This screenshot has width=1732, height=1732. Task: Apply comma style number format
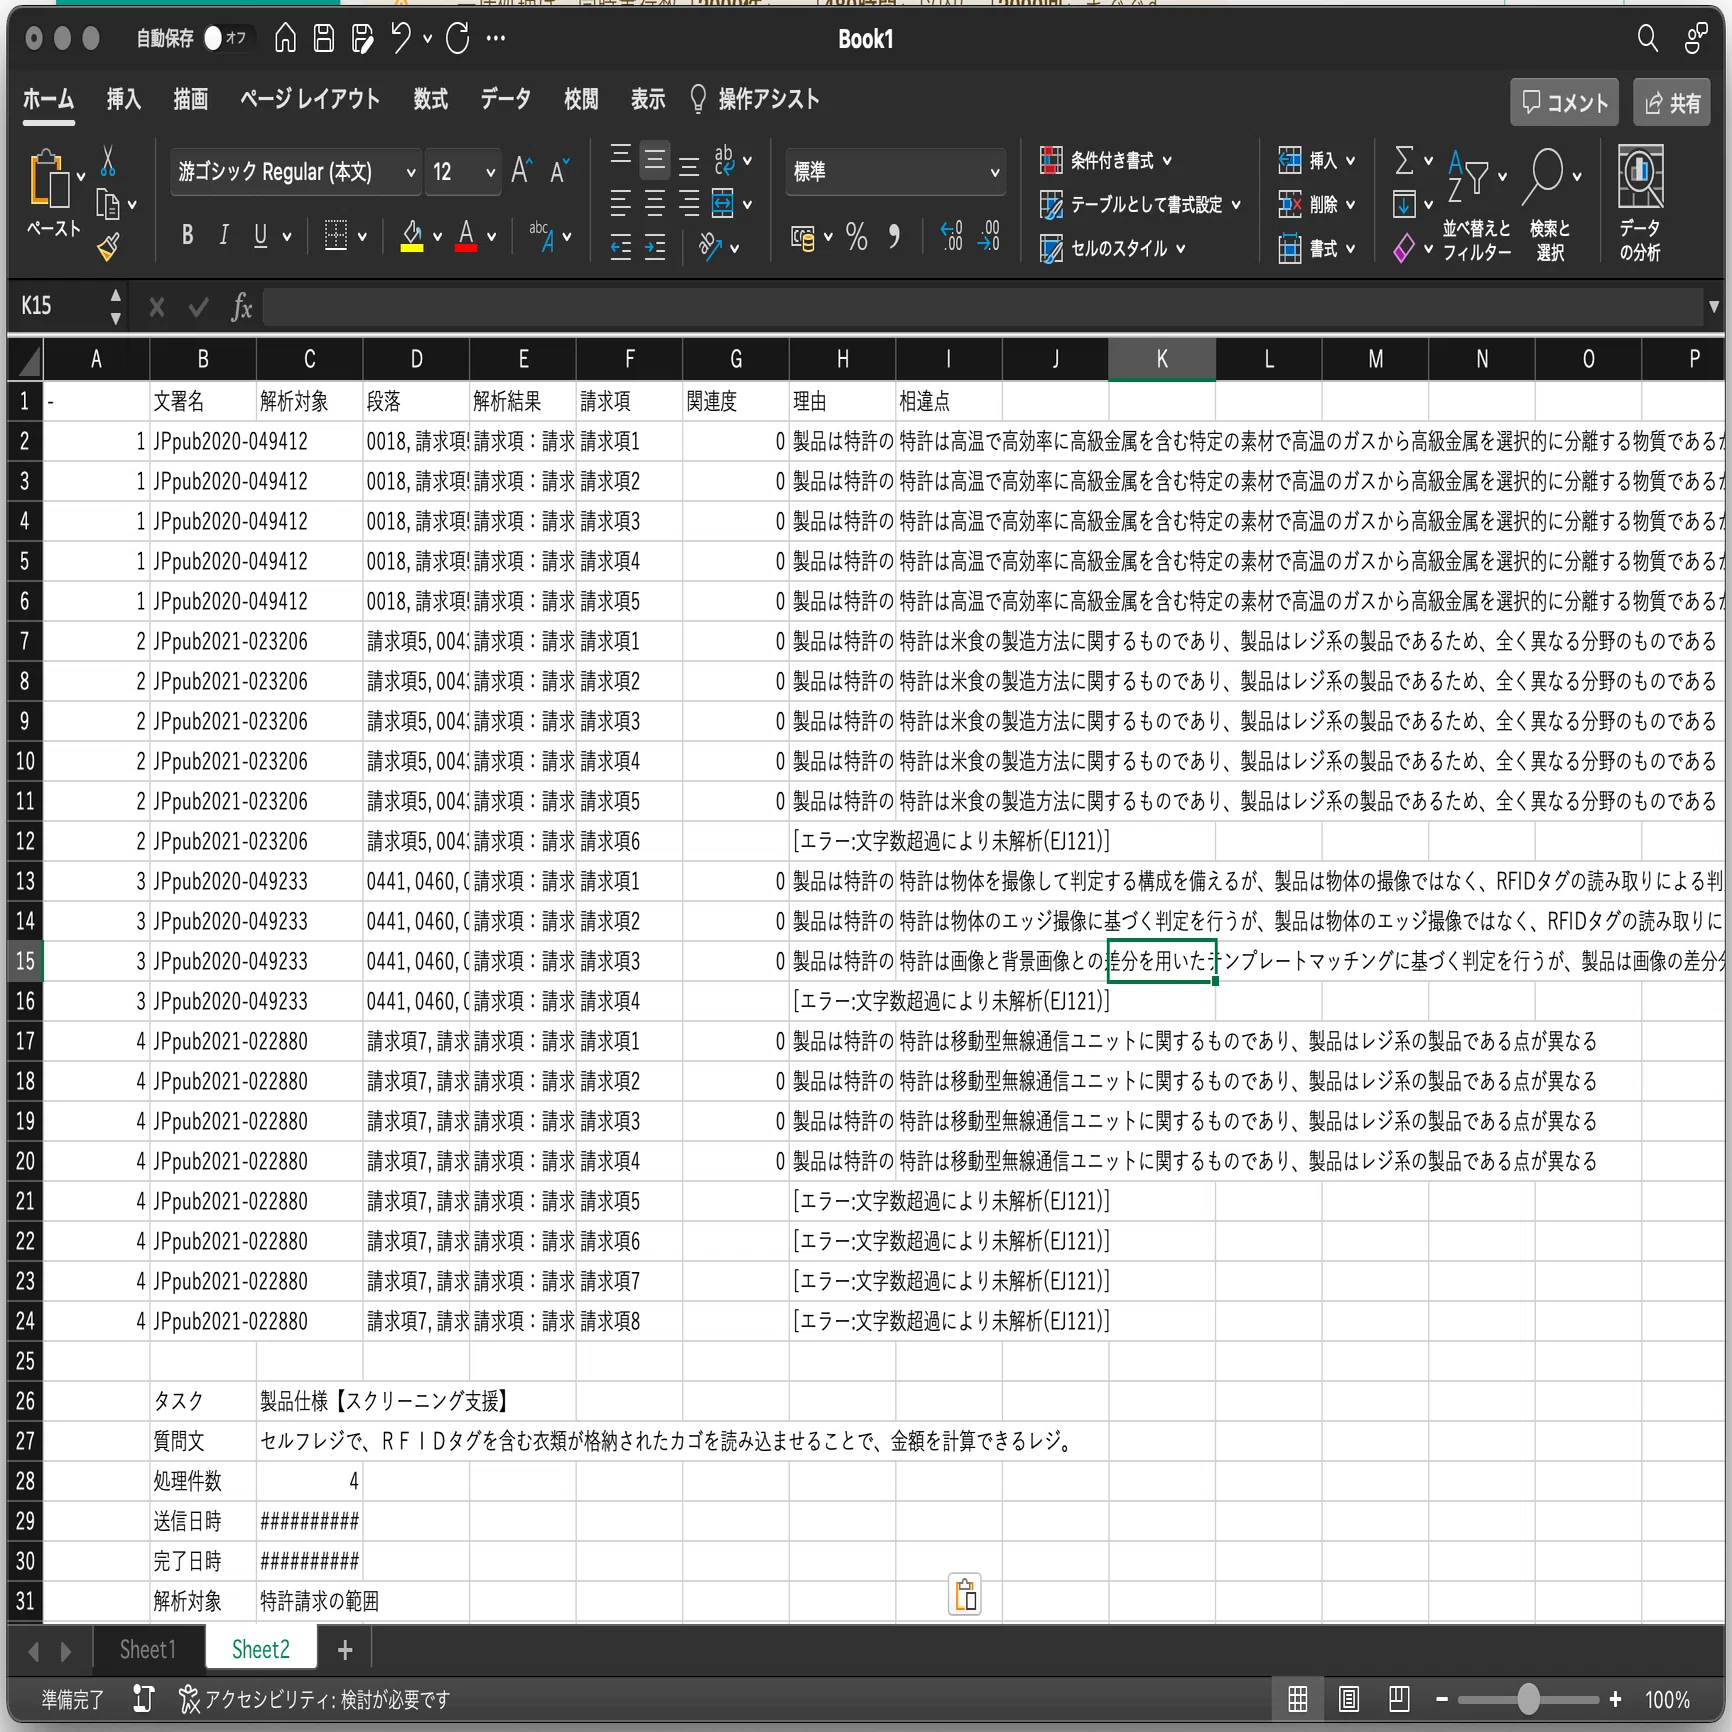(894, 237)
